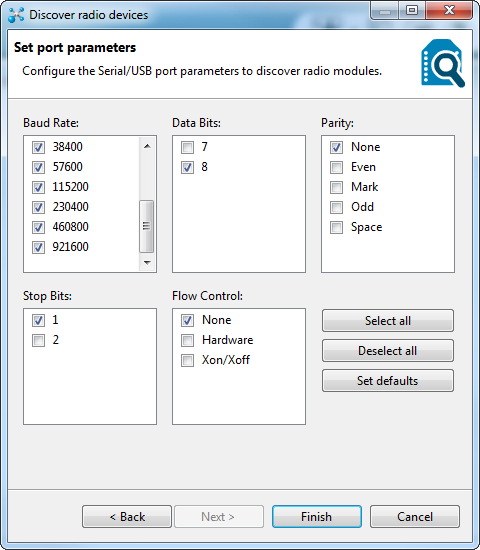The width and height of the screenshot is (480, 550).
Task: Tick the Space parity checkbox
Action: pos(336,227)
